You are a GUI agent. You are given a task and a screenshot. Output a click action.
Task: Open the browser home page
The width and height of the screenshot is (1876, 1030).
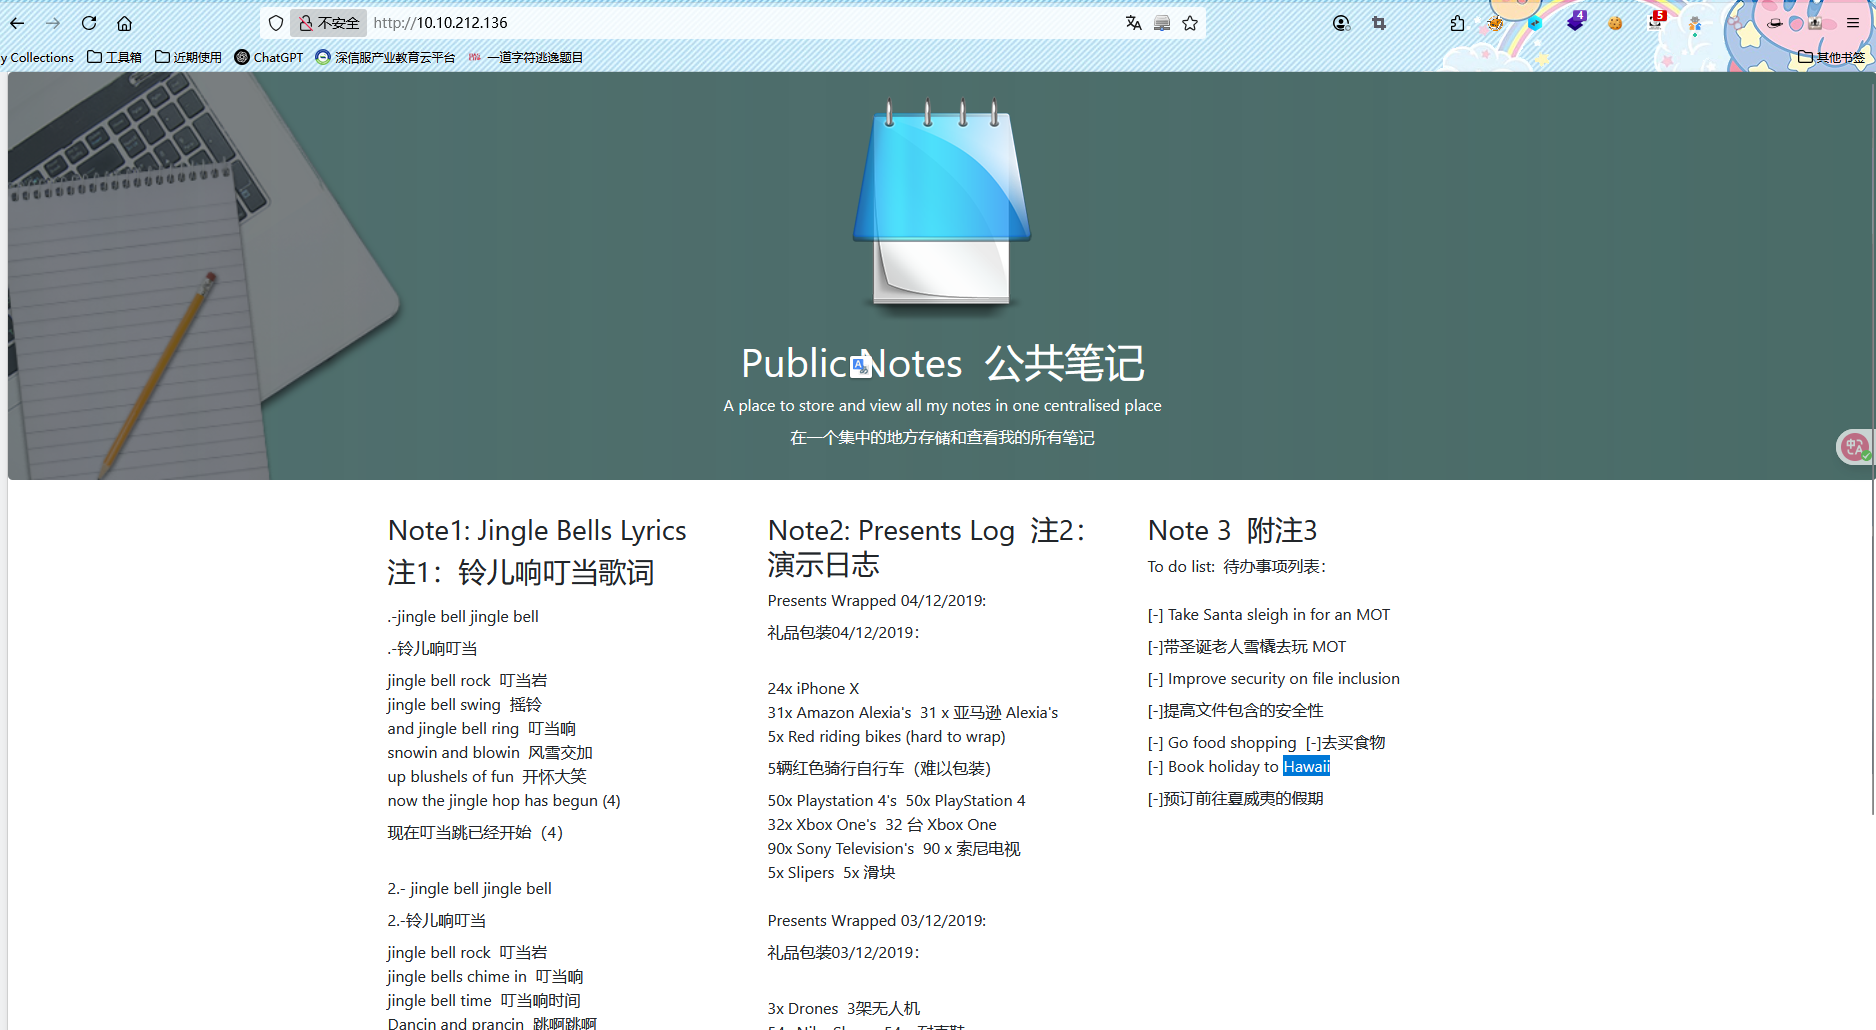[x=124, y=23]
